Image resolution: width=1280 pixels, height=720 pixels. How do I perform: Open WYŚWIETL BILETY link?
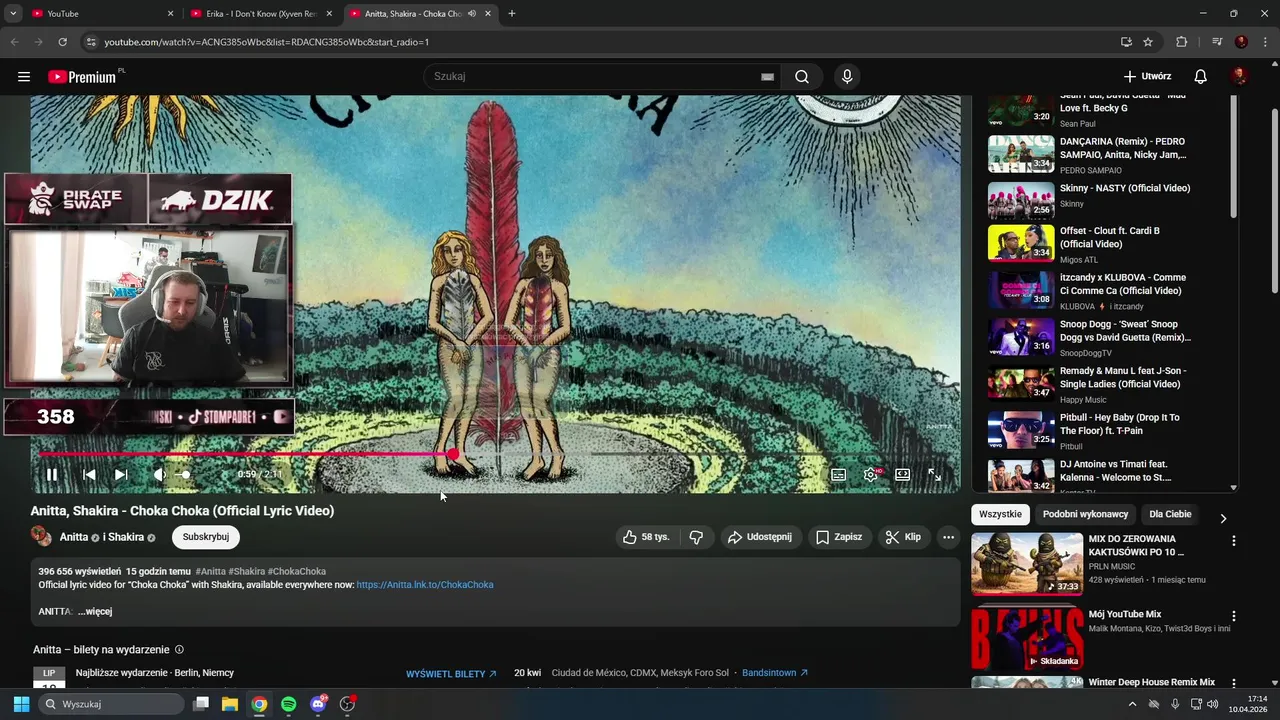click(x=451, y=674)
